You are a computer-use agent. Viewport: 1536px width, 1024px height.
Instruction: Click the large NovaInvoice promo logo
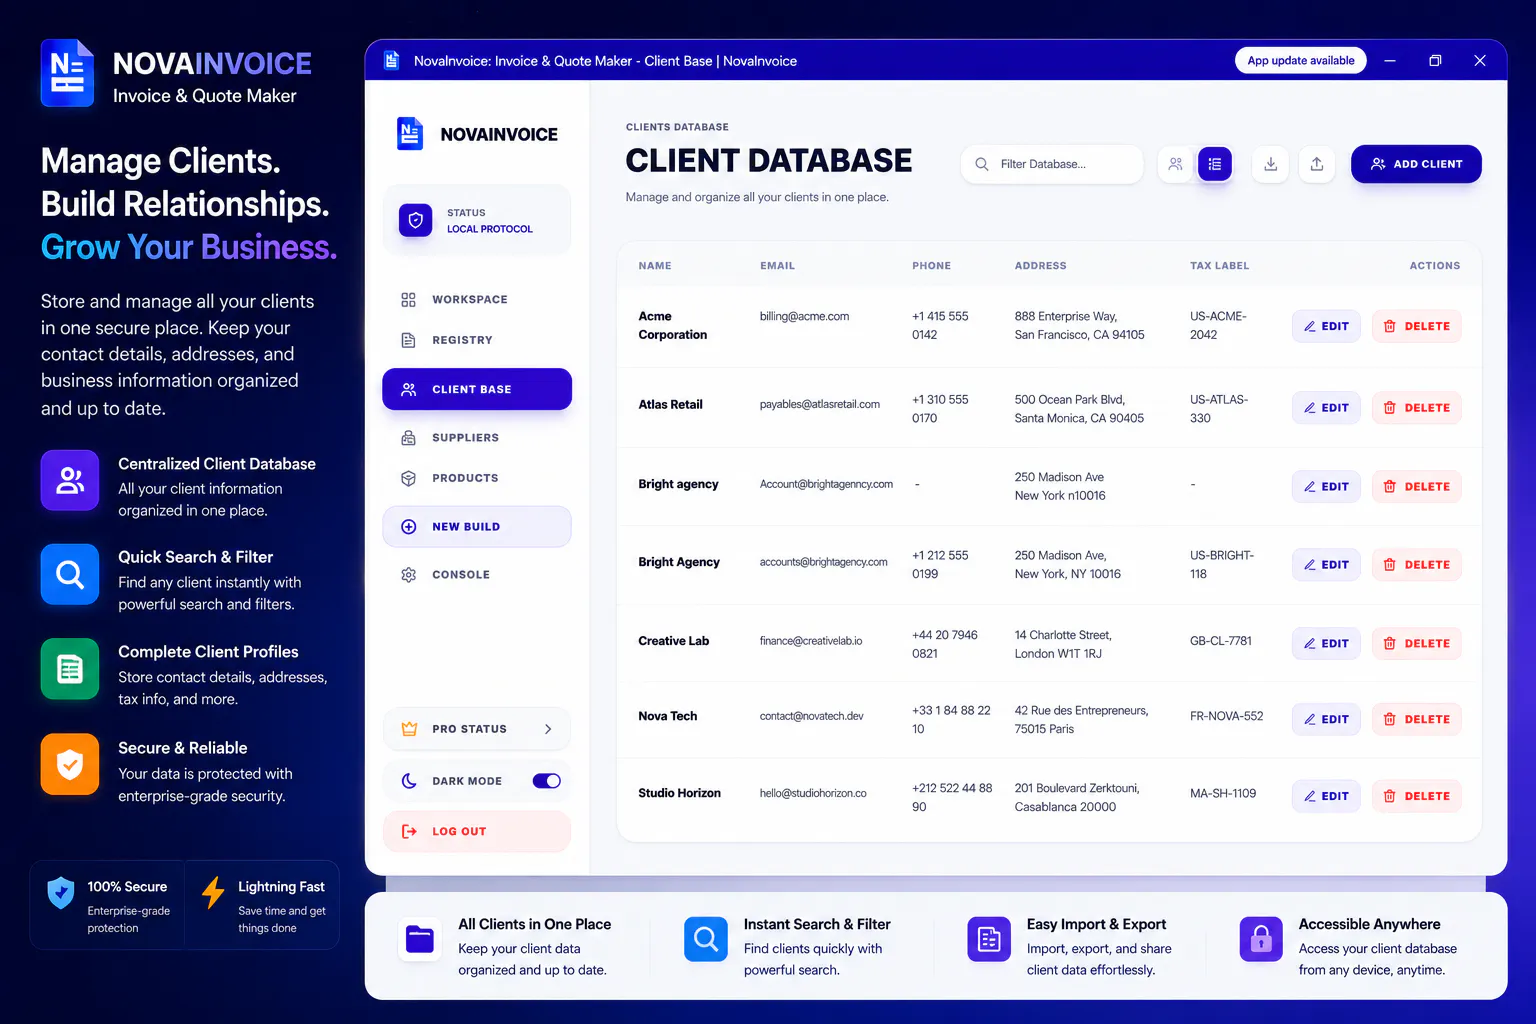(x=68, y=73)
